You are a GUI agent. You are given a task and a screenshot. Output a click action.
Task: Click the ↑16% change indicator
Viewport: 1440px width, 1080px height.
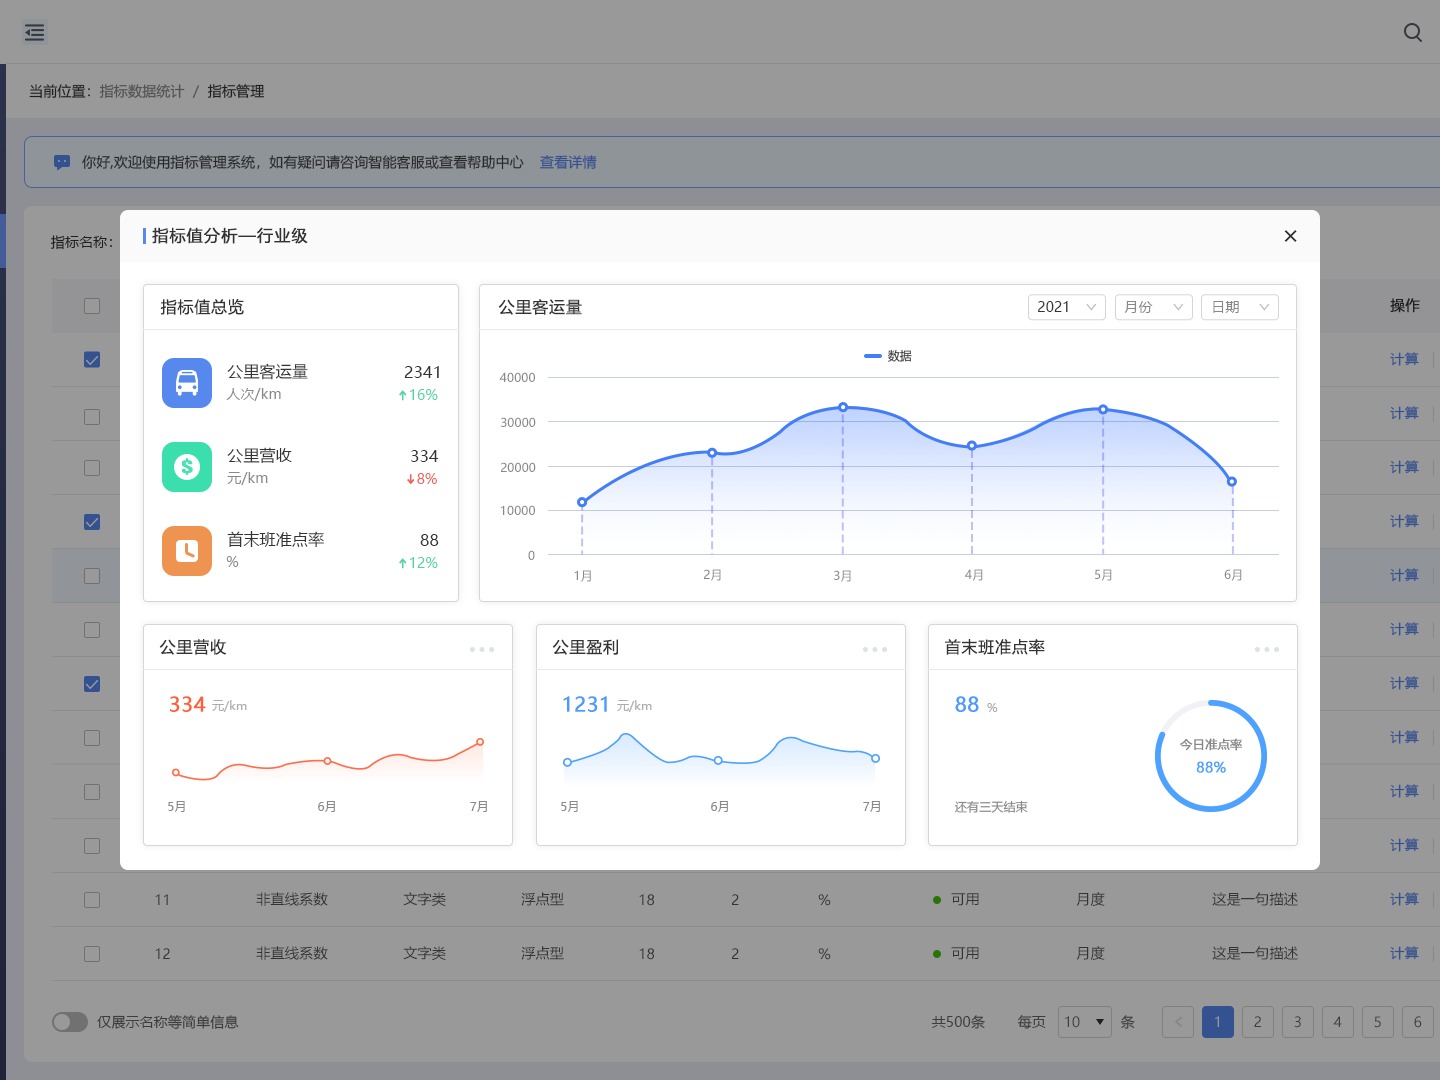click(x=418, y=395)
